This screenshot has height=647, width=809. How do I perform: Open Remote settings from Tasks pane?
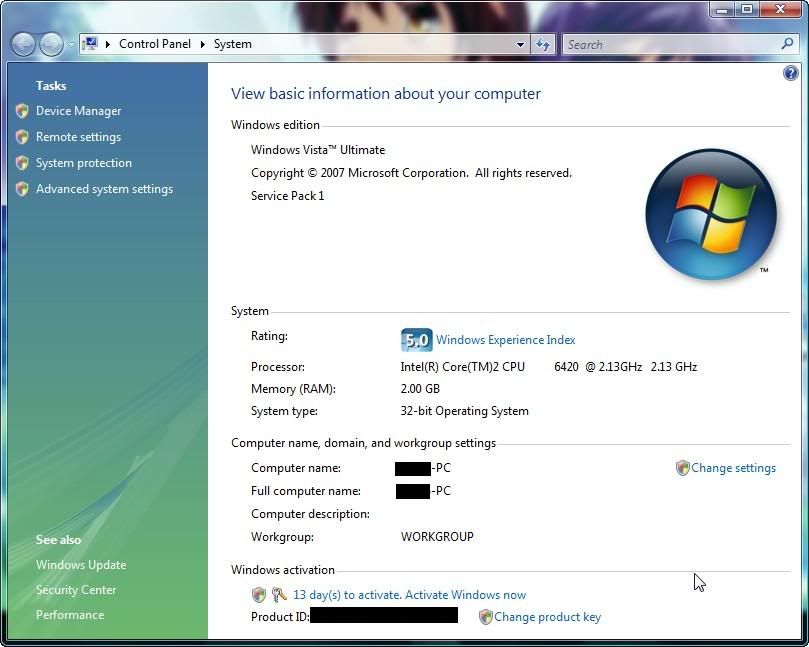pyautogui.click(x=78, y=137)
